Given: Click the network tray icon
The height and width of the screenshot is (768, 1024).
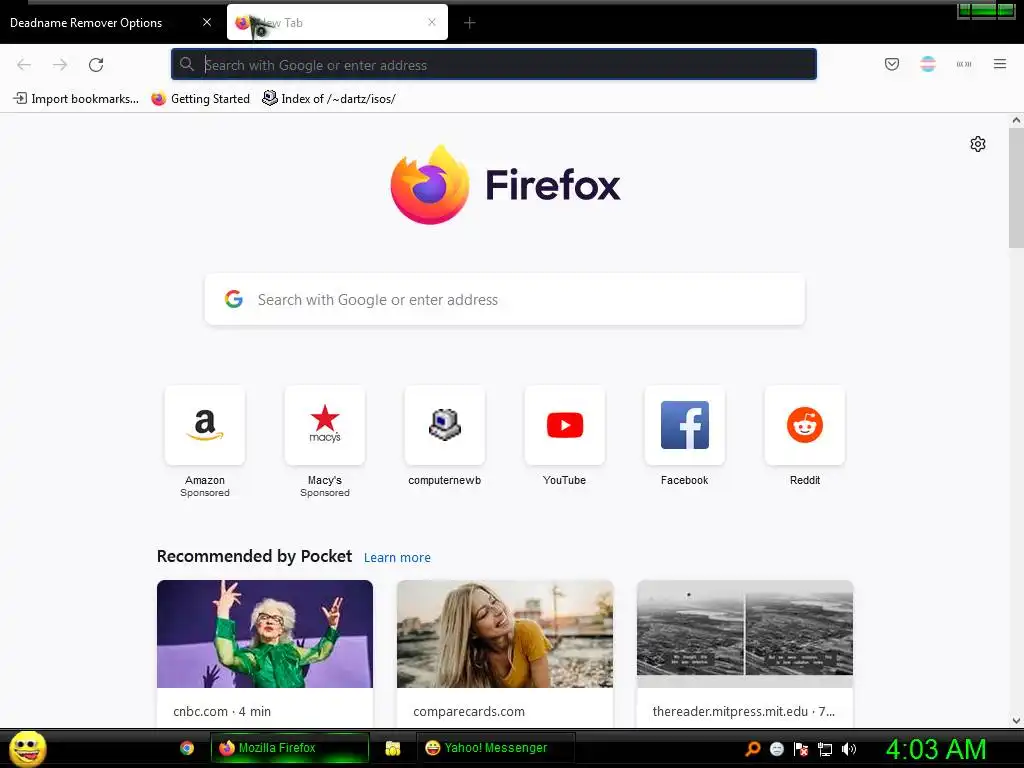Looking at the screenshot, I should pyautogui.click(x=825, y=749).
